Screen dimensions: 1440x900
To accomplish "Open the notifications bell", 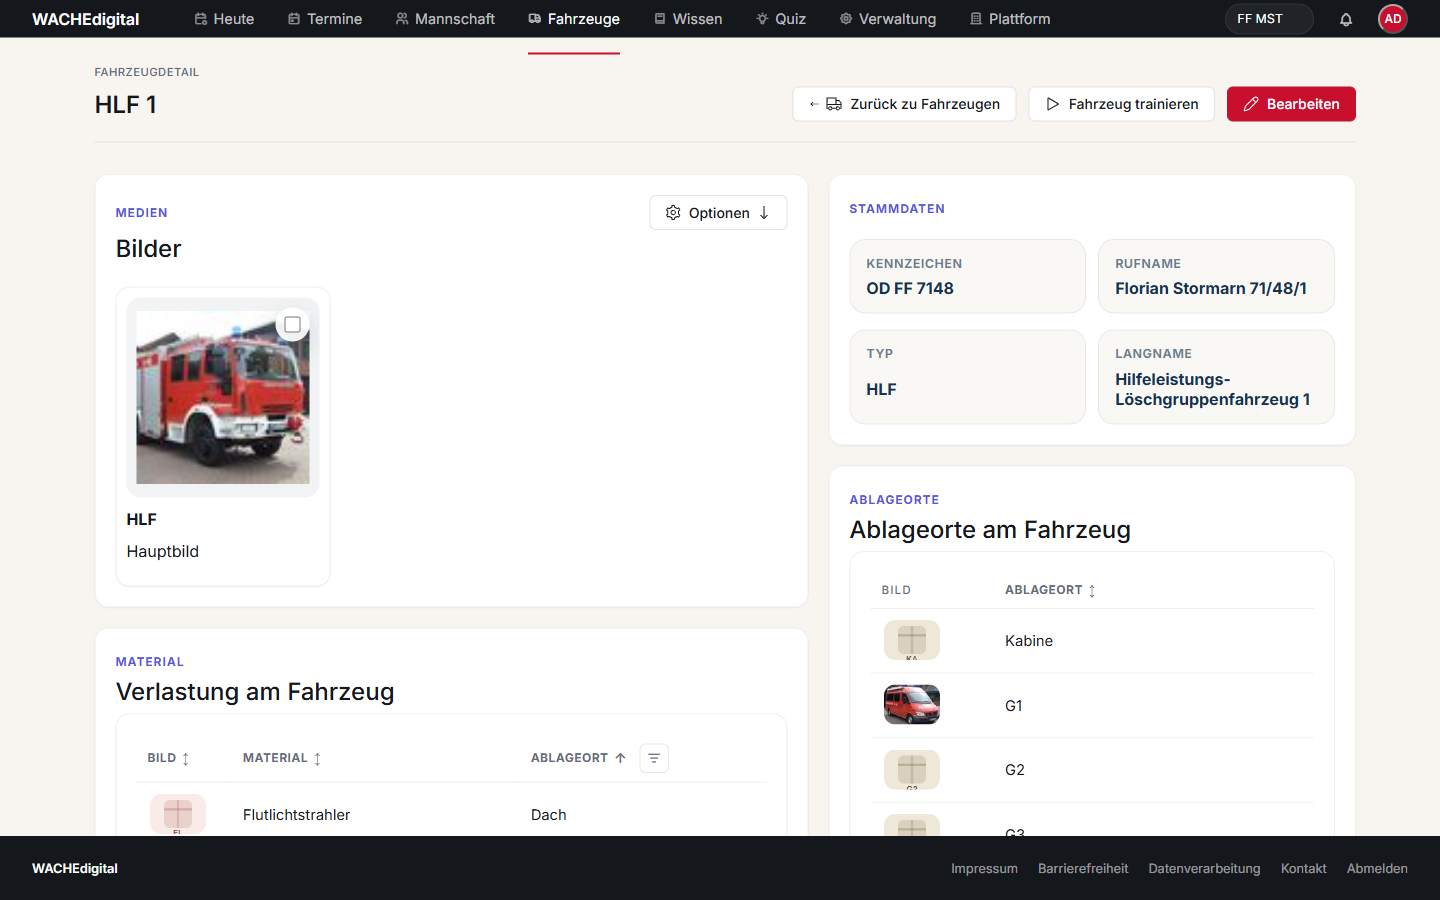I will click(x=1346, y=19).
